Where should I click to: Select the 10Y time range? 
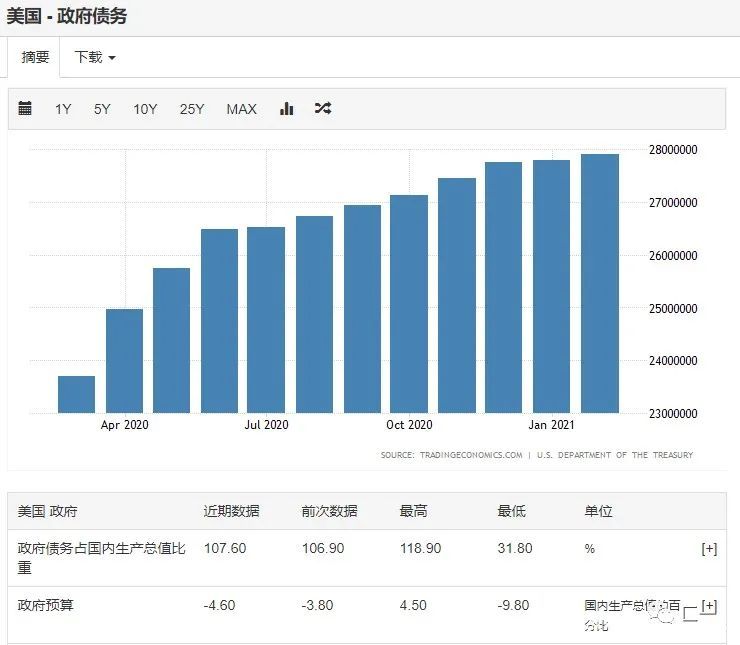145,109
